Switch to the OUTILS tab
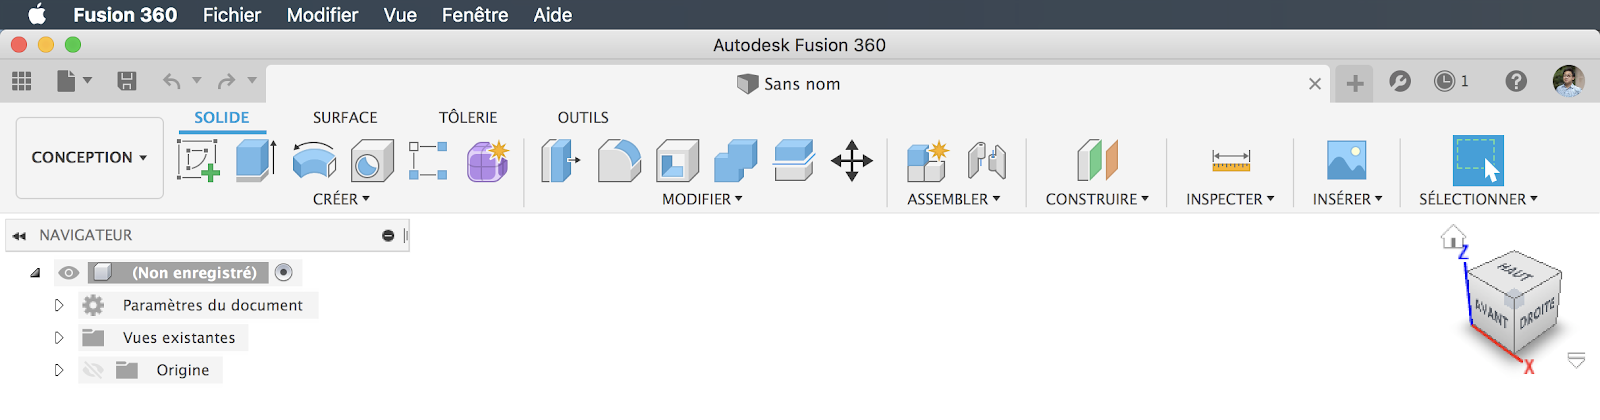Screen dimensions: 1600x420 [583, 117]
